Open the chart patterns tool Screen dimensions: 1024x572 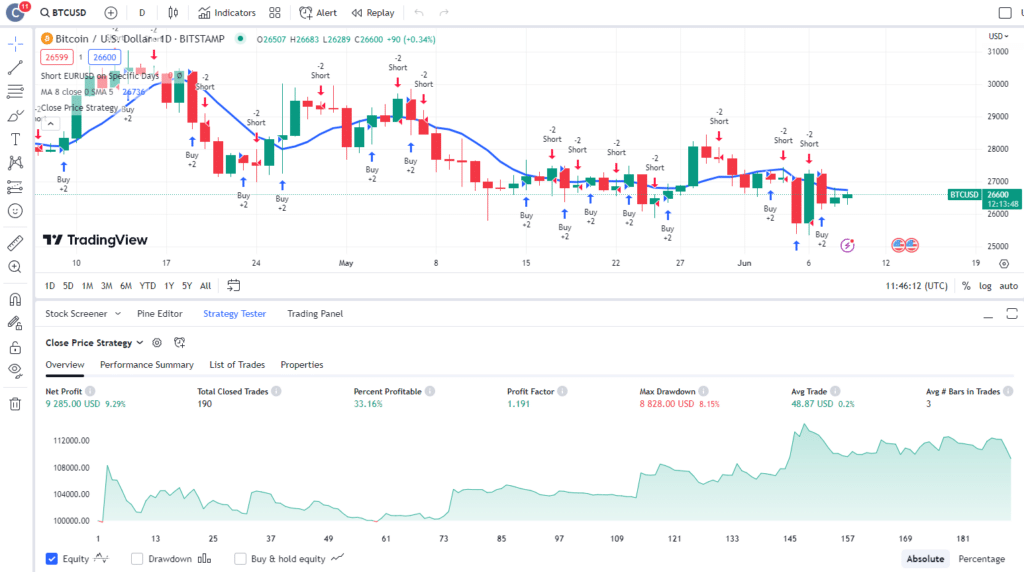tap(16, 163)
